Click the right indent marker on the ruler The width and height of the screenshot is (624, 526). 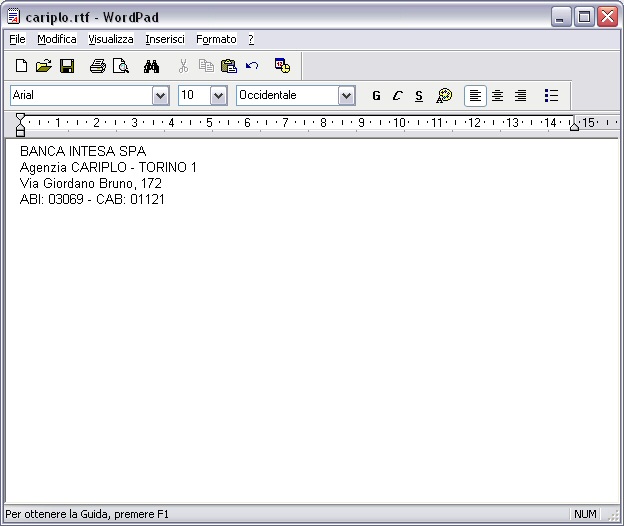point(574,126)
